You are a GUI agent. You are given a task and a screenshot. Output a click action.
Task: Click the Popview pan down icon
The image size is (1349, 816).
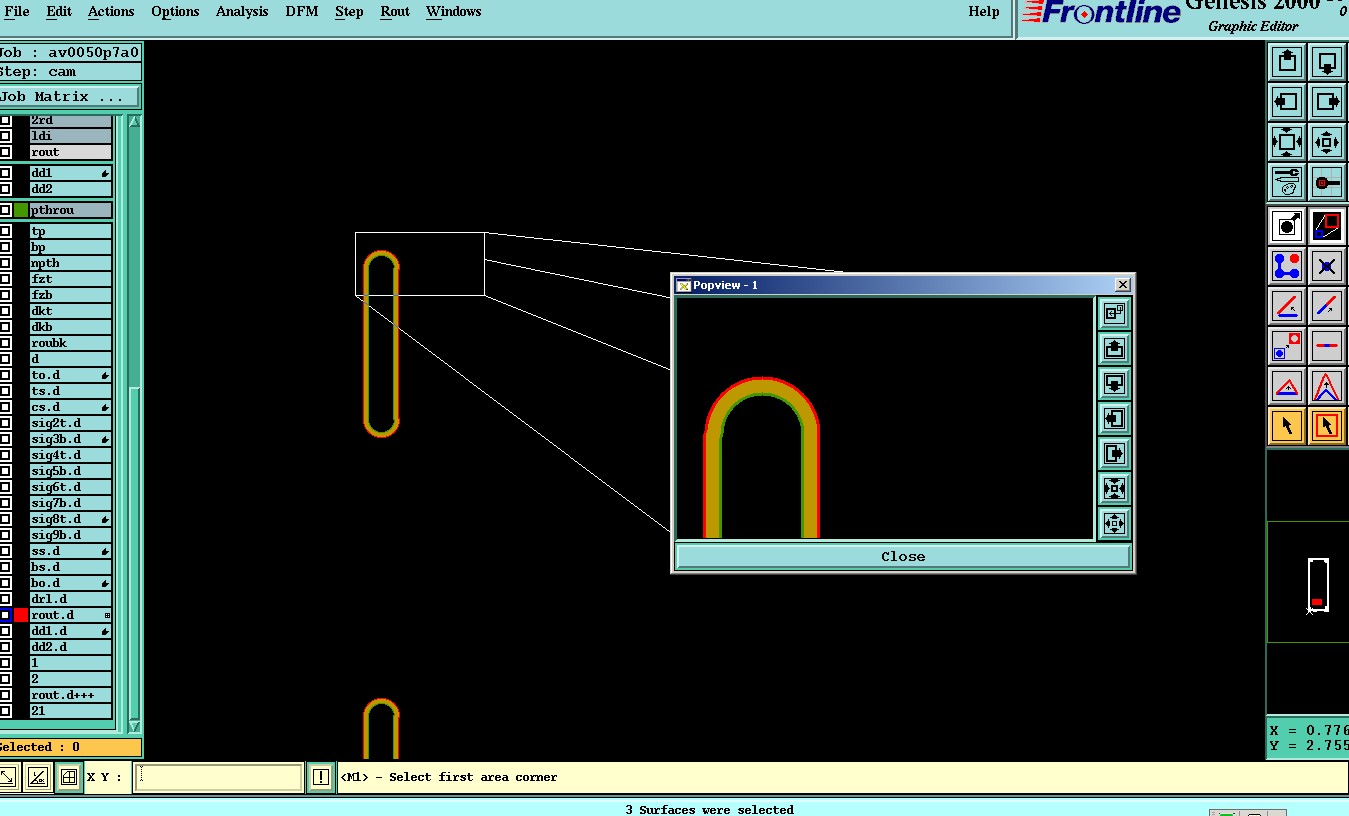(1114, 383)
